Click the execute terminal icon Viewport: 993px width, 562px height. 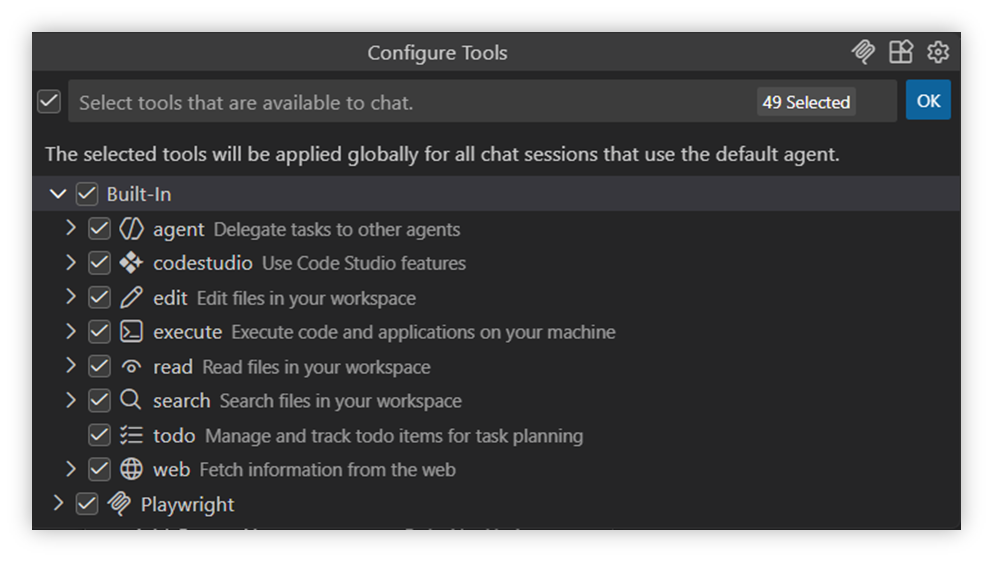click(x=132, y=332)
